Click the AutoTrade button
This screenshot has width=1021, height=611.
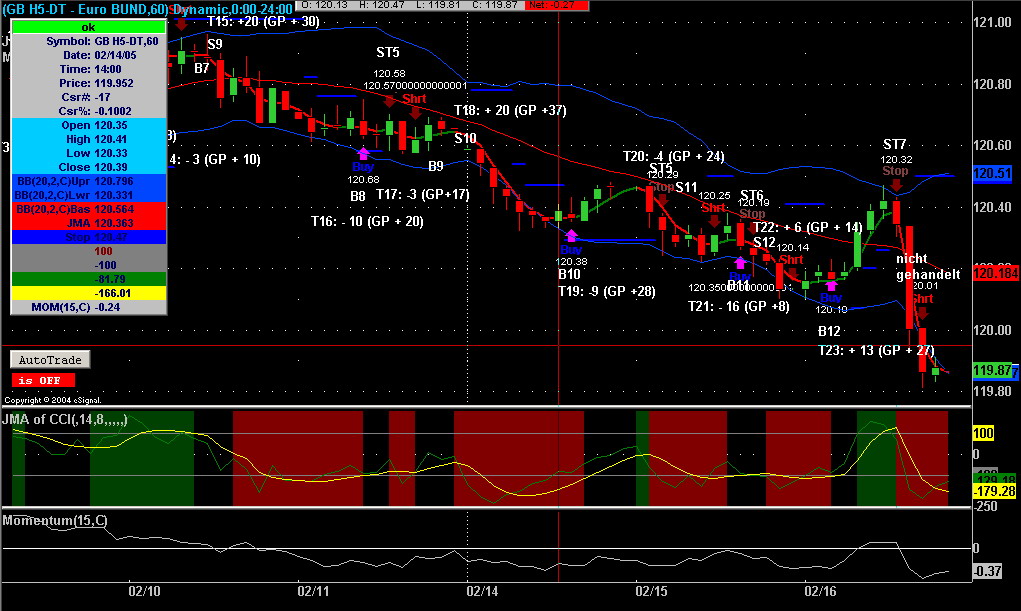click(x=50, y=360)
